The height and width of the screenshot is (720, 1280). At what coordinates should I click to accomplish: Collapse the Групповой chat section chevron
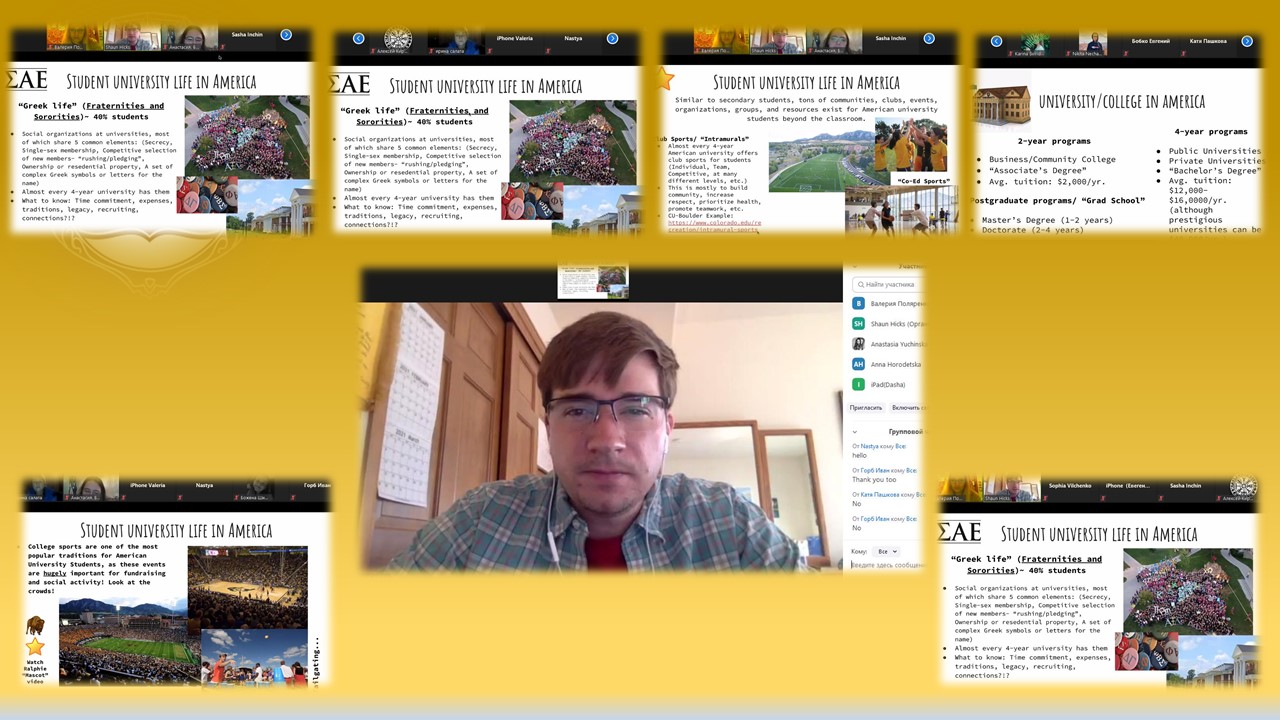pos(855,432)
